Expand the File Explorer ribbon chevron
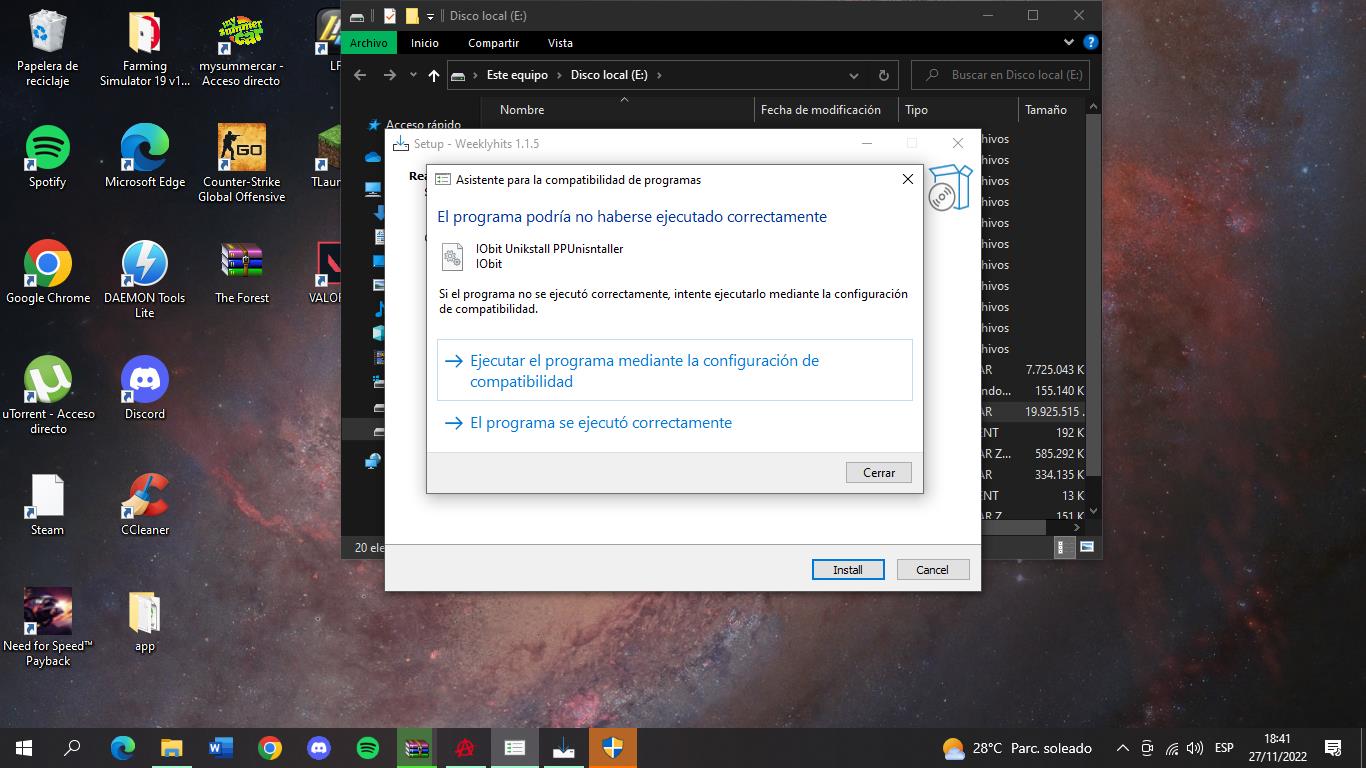1366x768 pixels. (1069, 43)
